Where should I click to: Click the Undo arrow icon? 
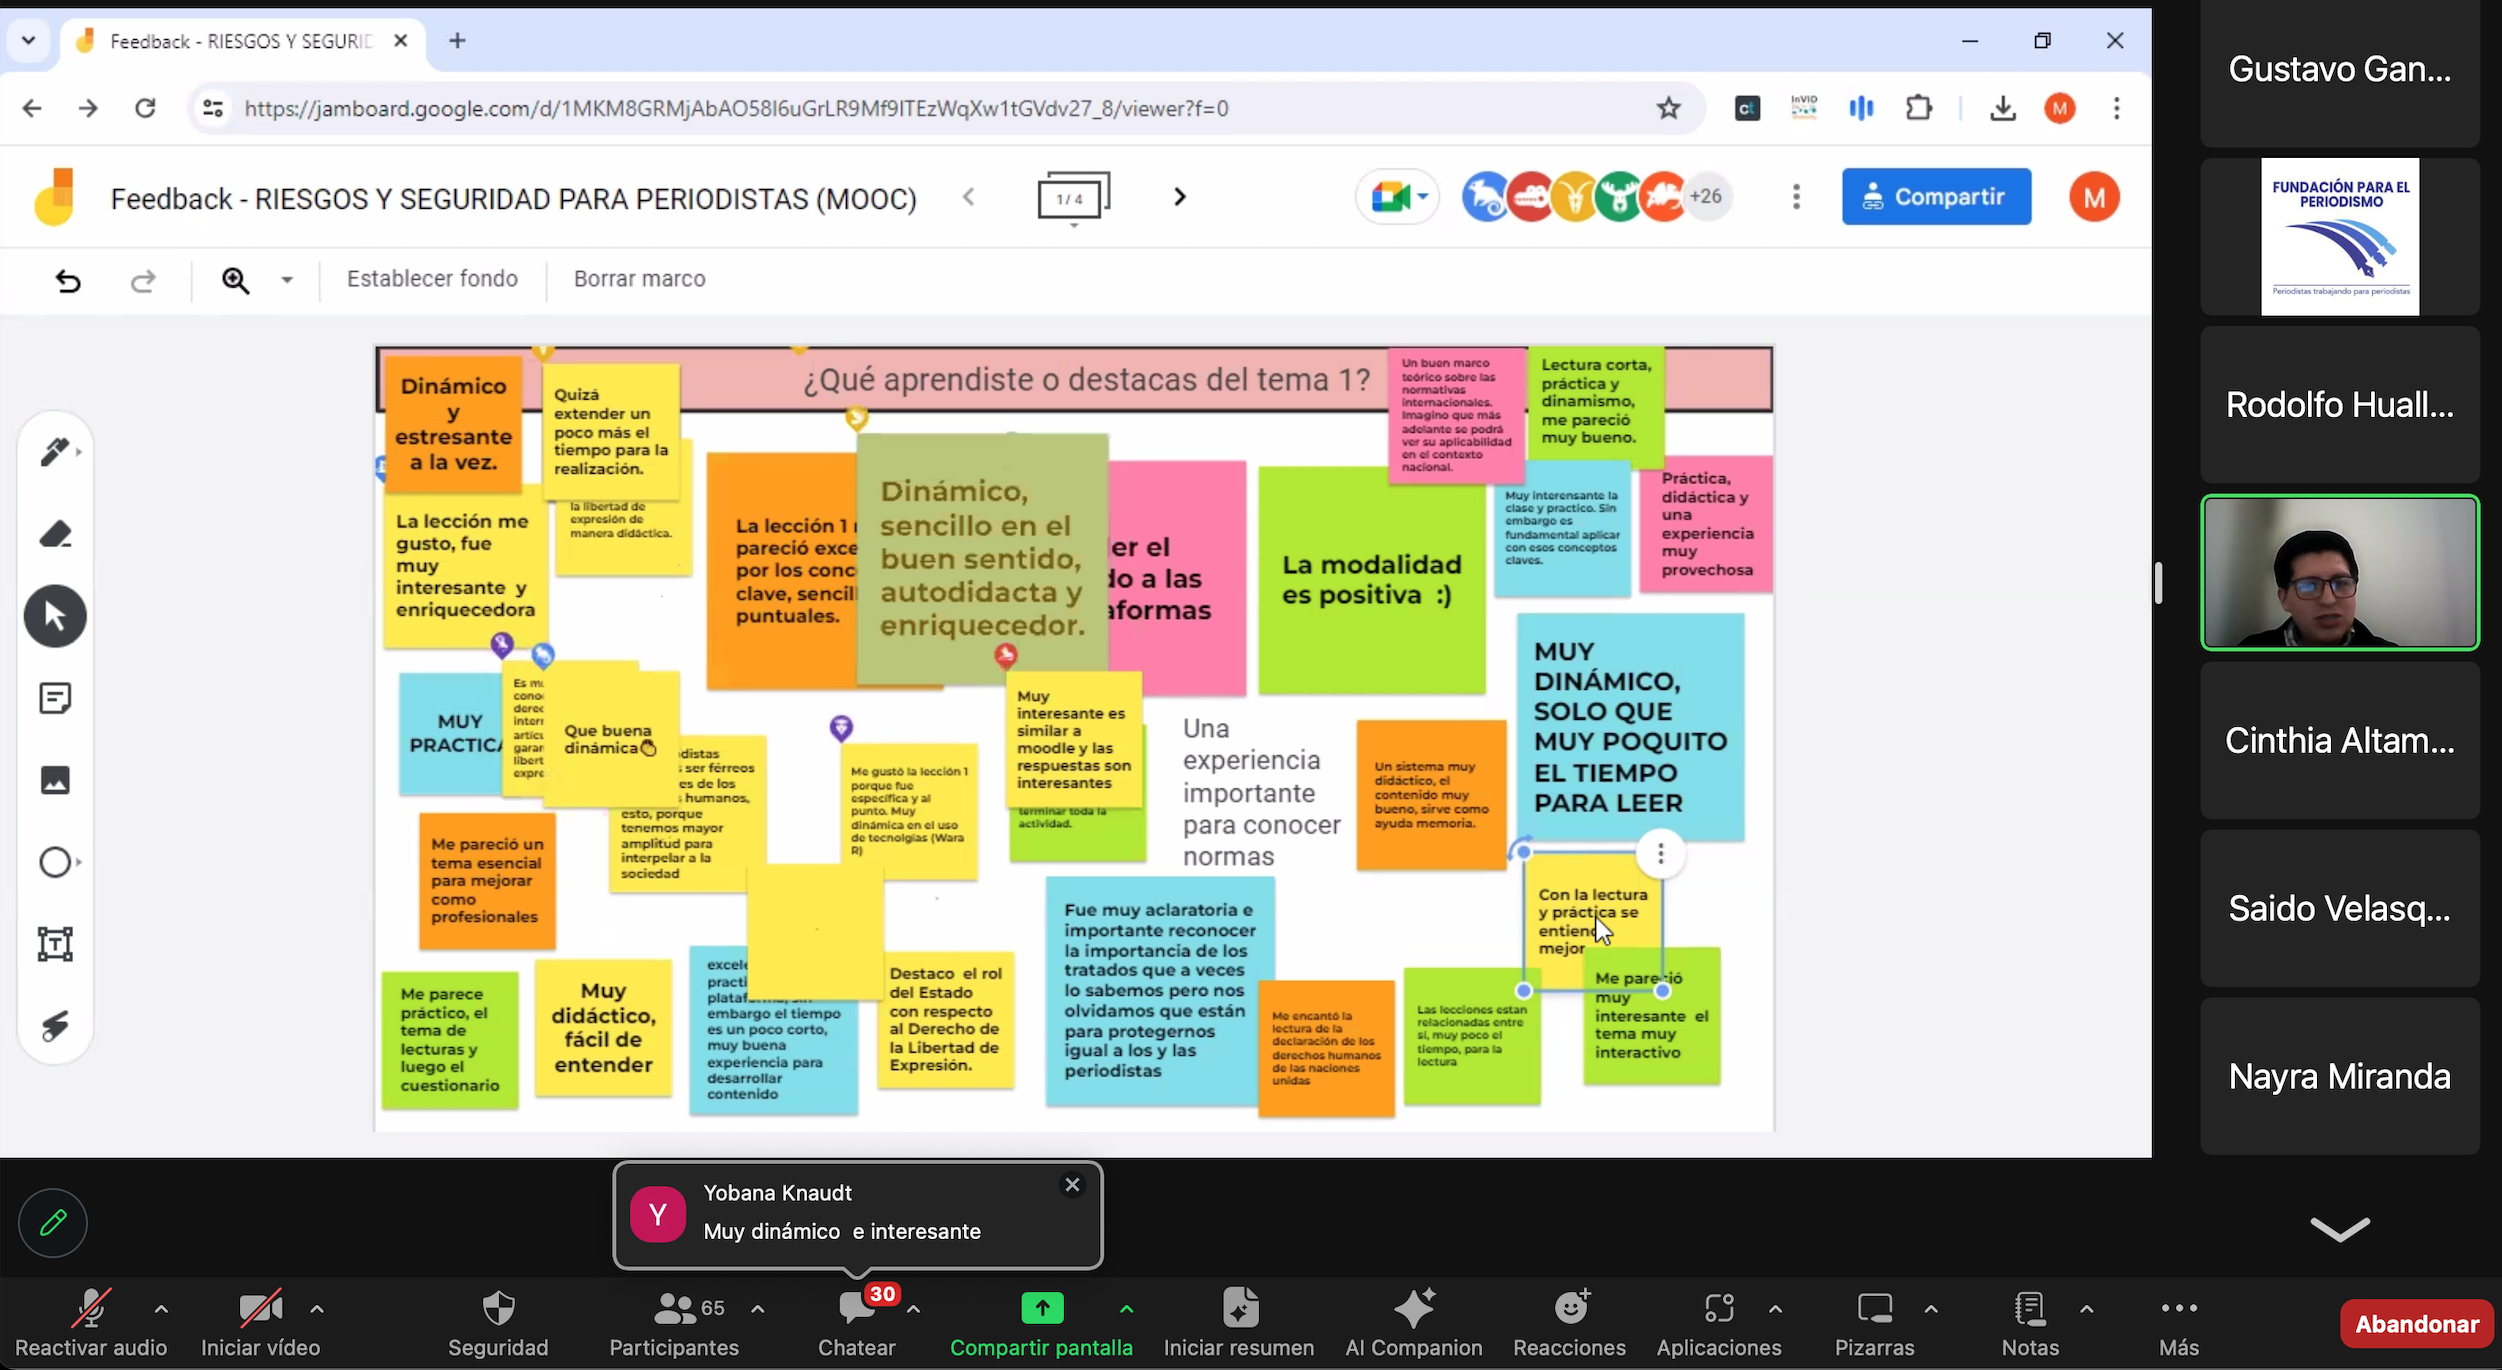pyautogui.click(x=68, y=281)
